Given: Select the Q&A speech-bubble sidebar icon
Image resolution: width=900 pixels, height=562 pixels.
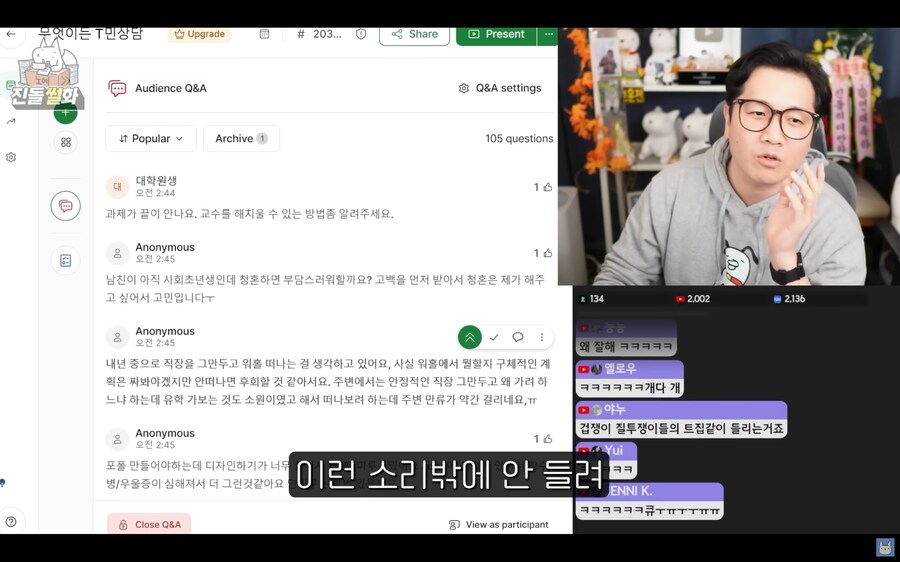Looking at the screenshot, I should click(65, 206).
